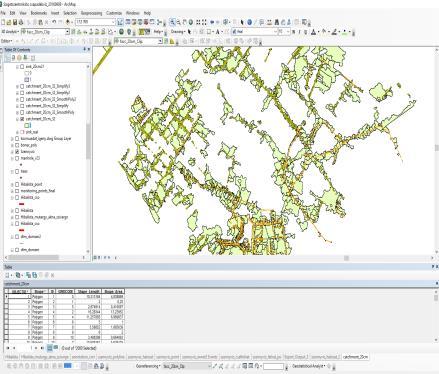The width and height of the screenshot is (439, 374).
Task: Open the Bookmarks menu
Action: (x=39, y=13)
